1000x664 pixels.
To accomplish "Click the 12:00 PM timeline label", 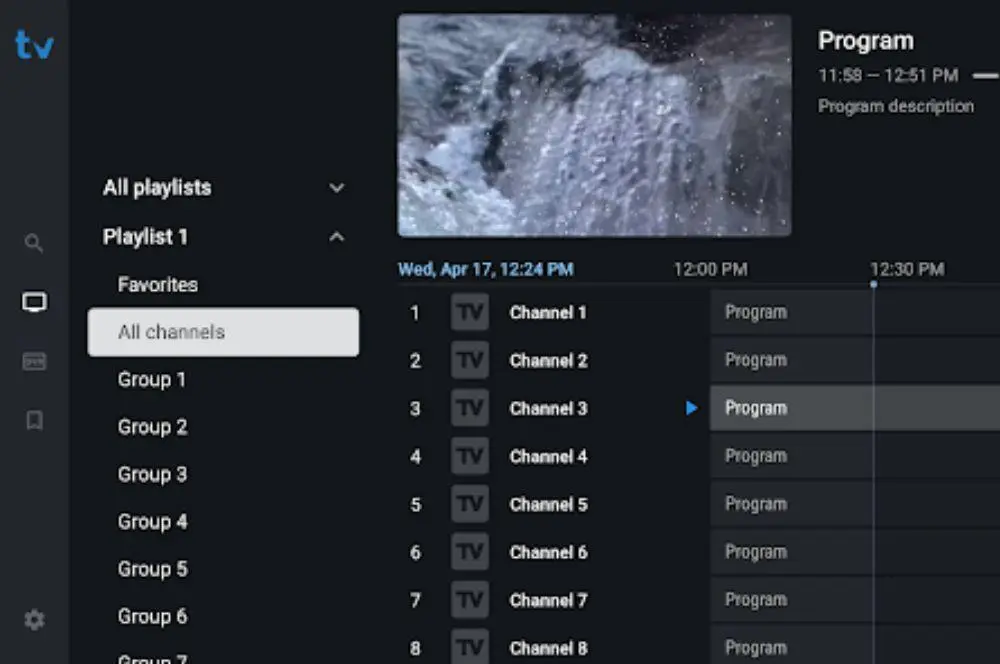I will pos(710,269).
